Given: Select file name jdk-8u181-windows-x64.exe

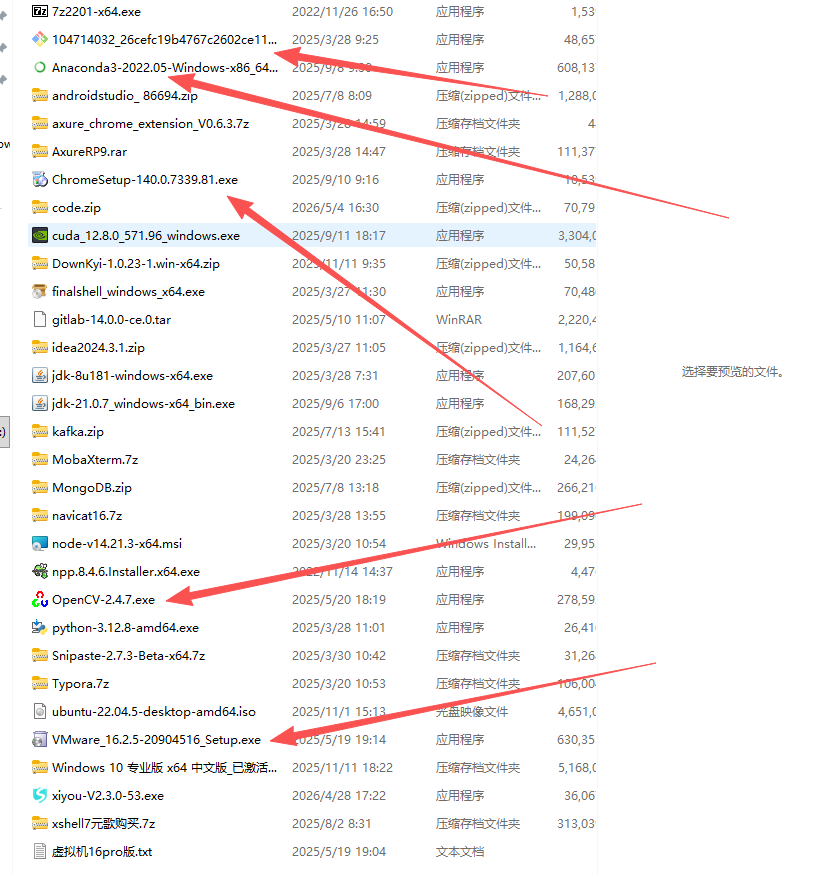Looking at the screenshot, I should pos(132,376).
